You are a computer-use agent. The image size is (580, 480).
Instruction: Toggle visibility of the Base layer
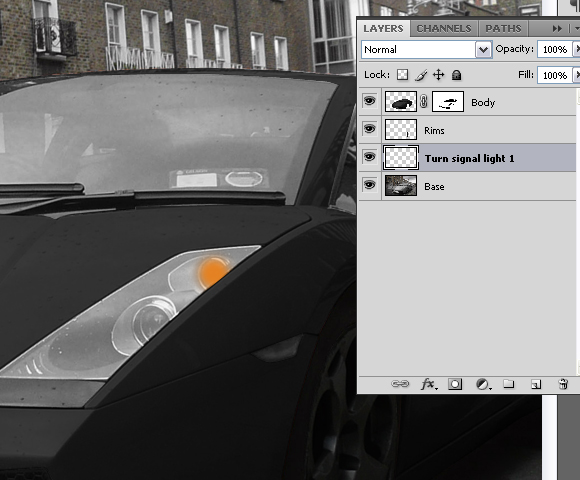(369, 185)
